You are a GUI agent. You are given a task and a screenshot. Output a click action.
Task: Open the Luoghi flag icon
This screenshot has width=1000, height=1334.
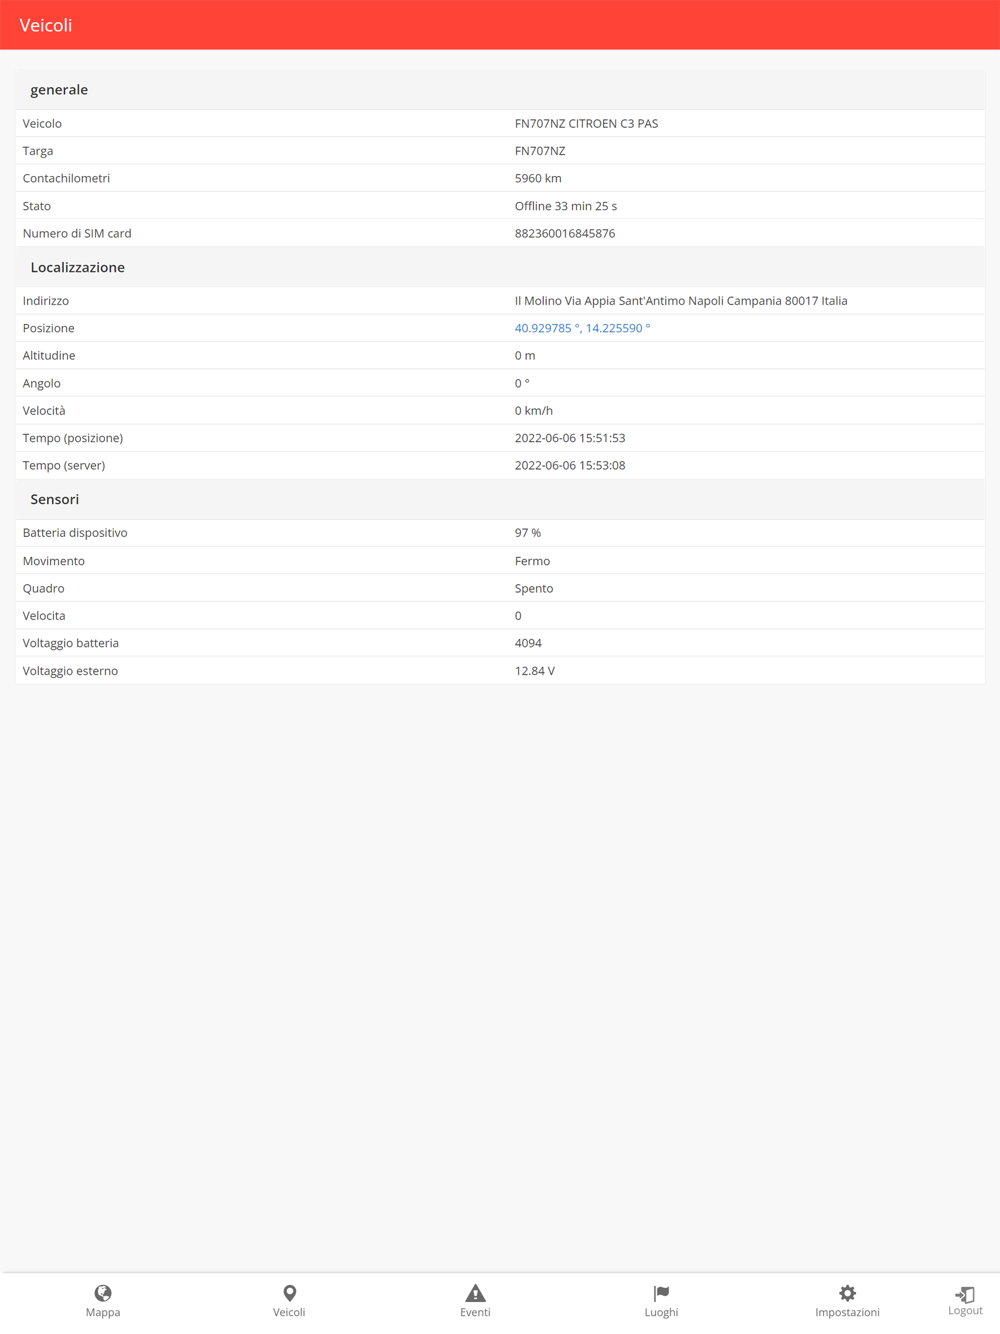click(661, 1293)
